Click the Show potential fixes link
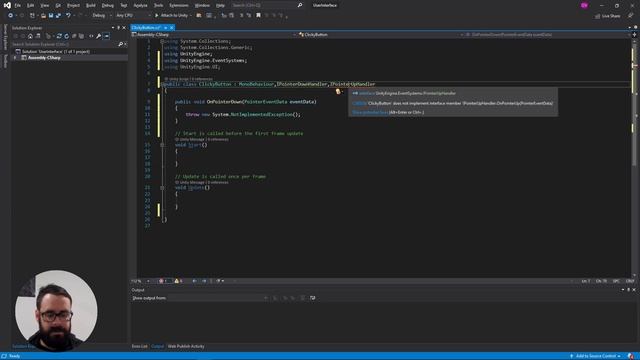 [370, 112]
